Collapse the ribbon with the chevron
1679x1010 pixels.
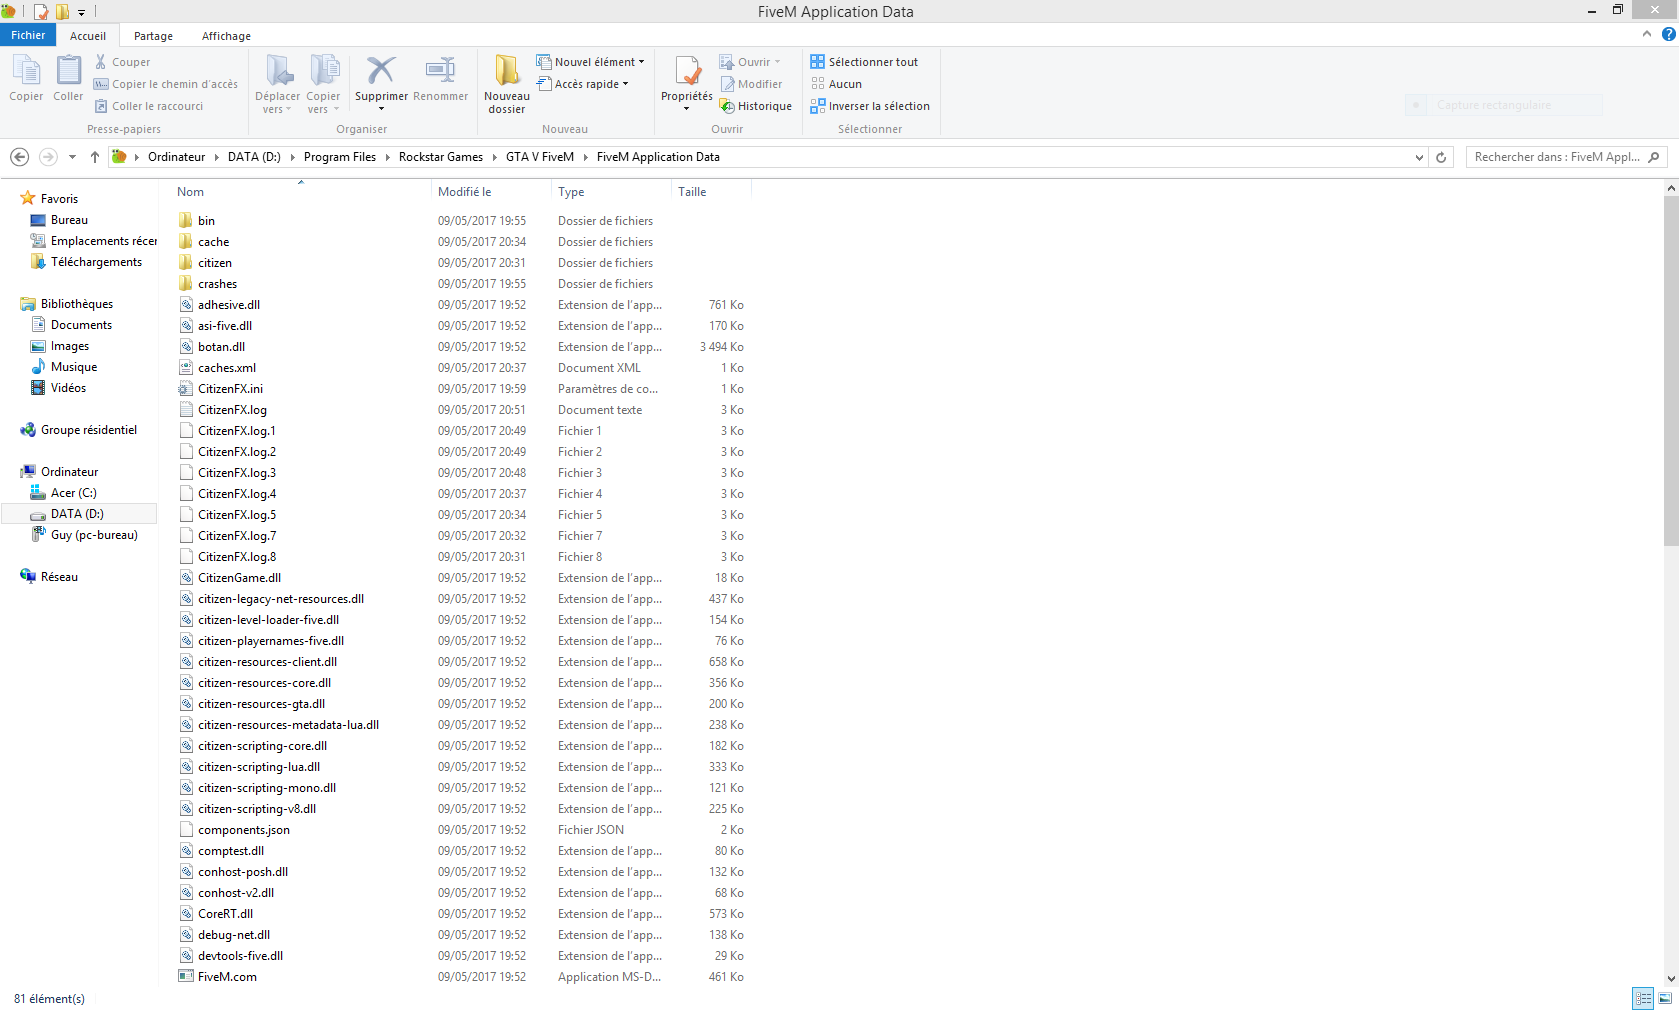tap(1646, 34)
